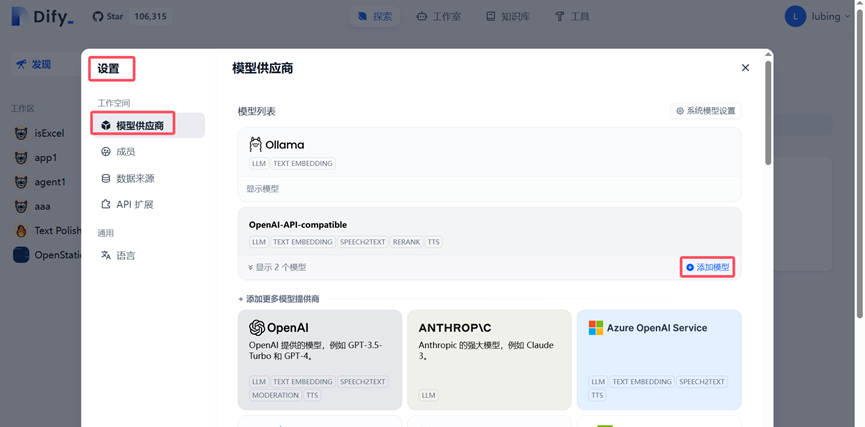The width and height of the screenshot is (865, 427).
Task: Open the isExcel app in workspace list
Action: tap(49, 133)
